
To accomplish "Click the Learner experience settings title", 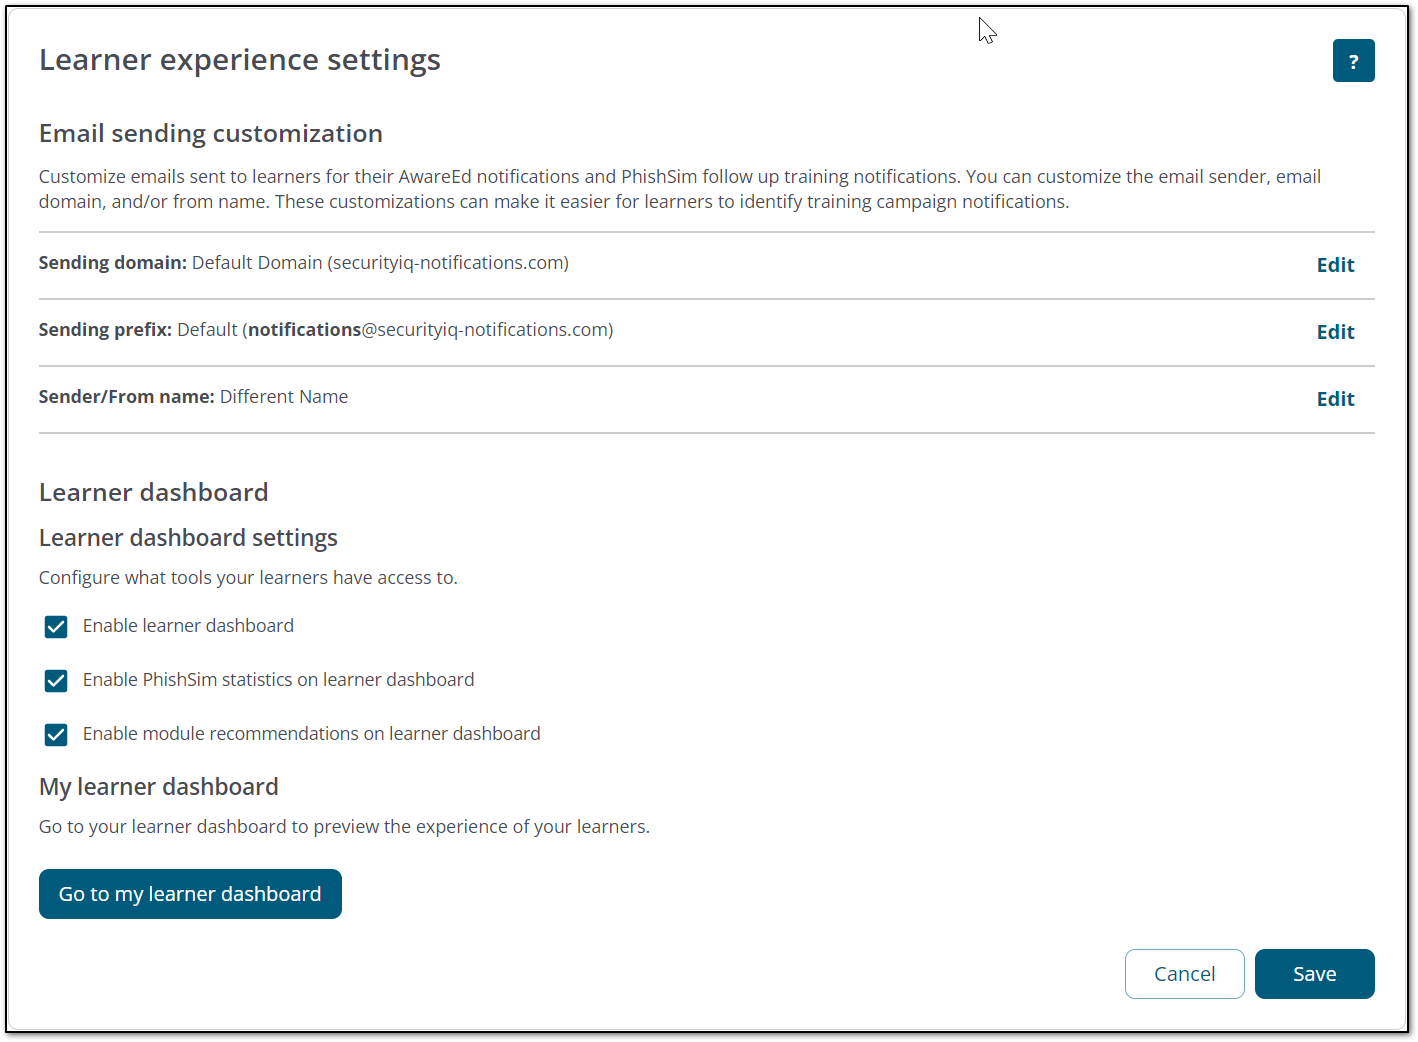I will pos(239,60).
